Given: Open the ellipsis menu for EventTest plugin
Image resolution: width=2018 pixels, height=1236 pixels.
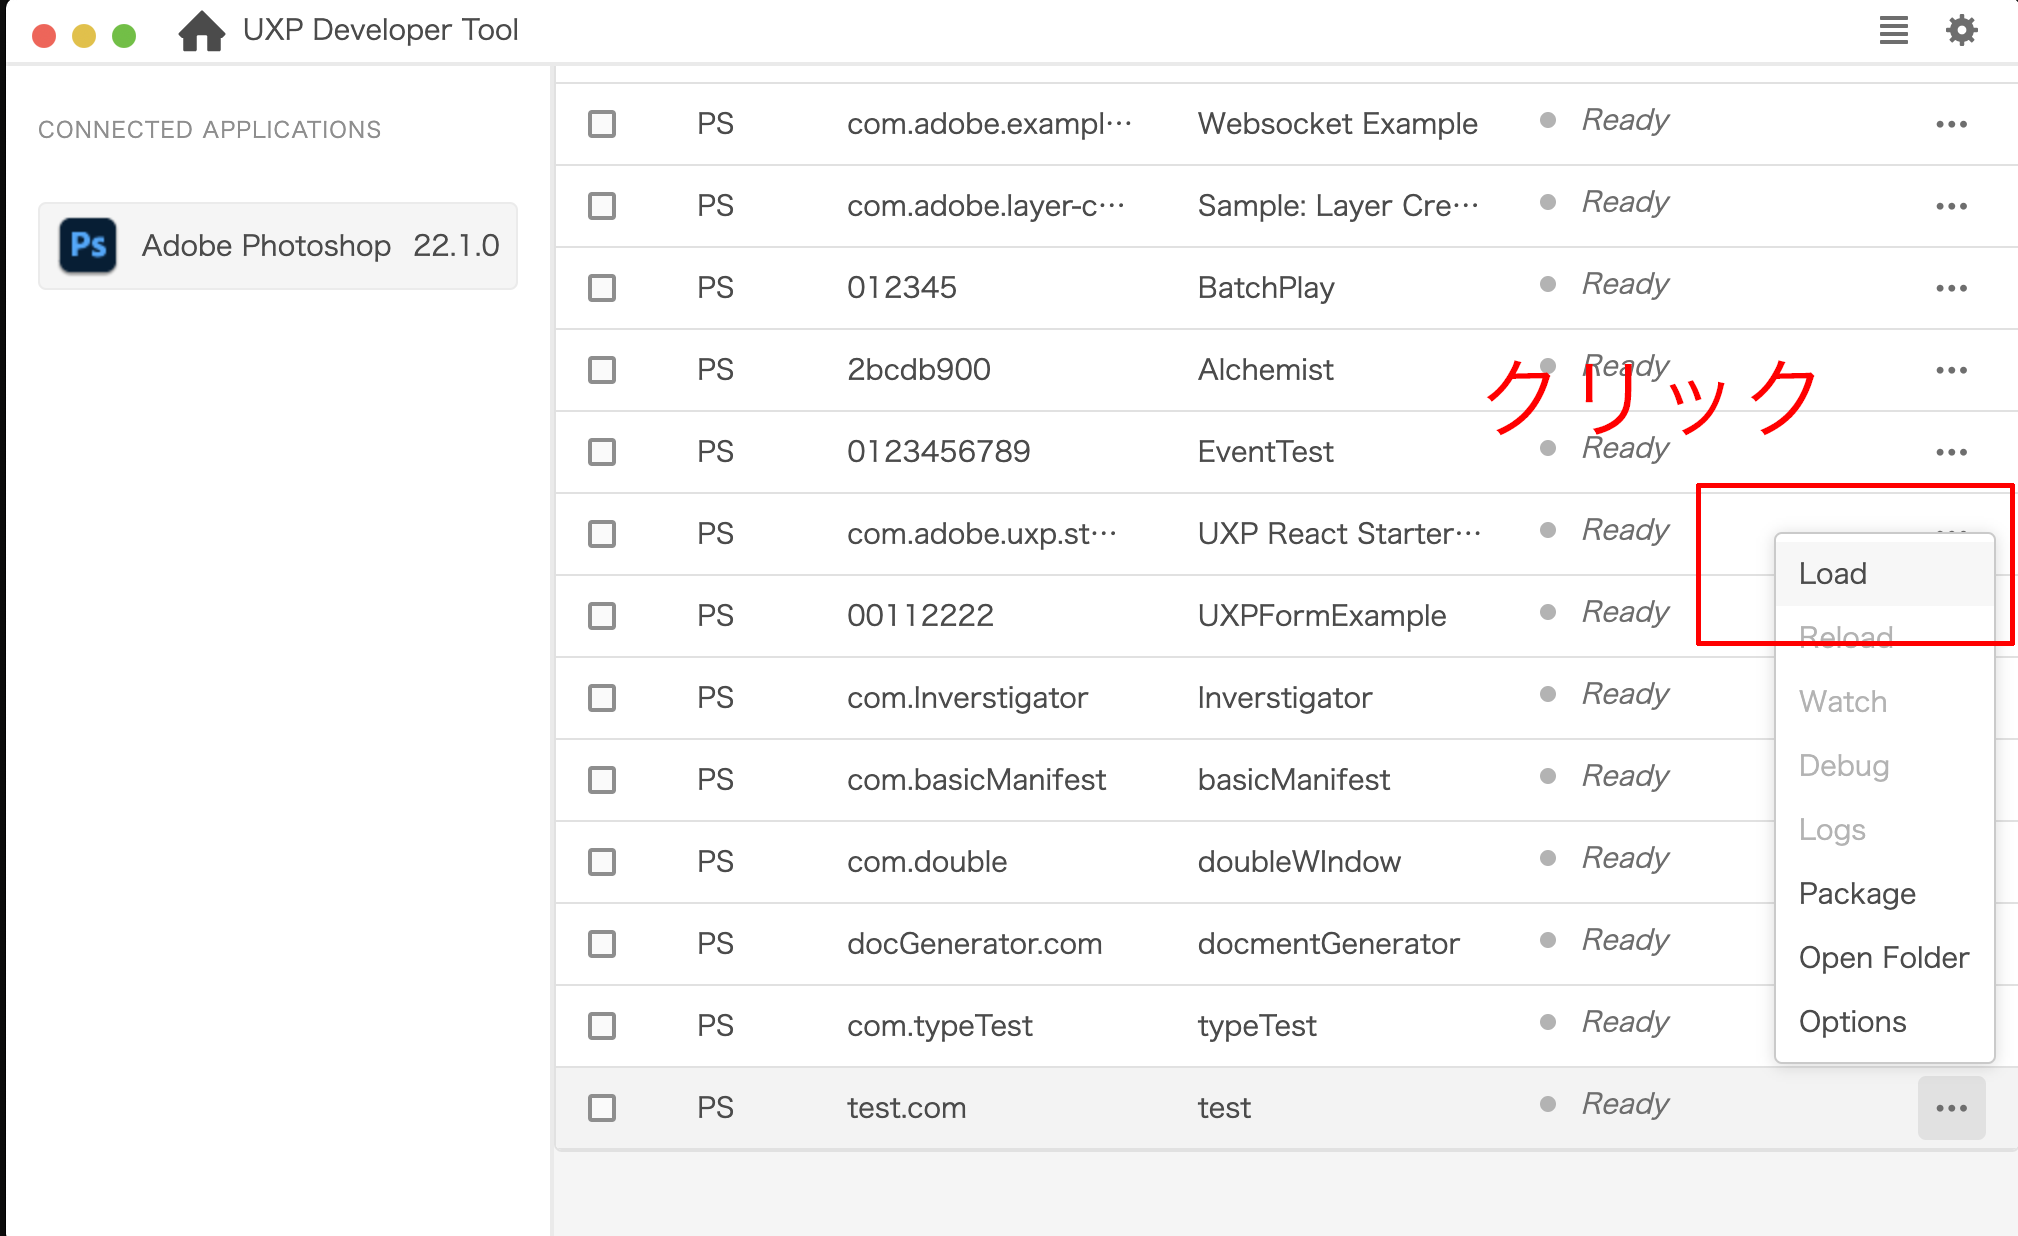Looking at the screenshot, I should (1951, 451).
